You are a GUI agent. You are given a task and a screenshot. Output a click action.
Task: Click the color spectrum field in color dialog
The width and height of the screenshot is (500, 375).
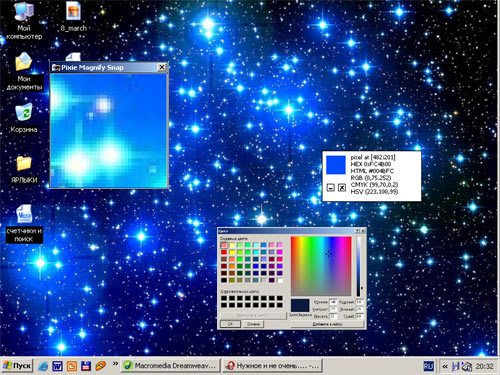click(x=321, y=266)
